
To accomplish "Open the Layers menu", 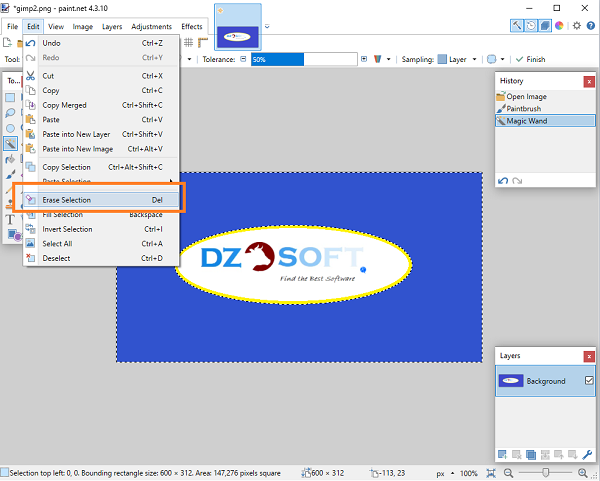I will 112,26.
